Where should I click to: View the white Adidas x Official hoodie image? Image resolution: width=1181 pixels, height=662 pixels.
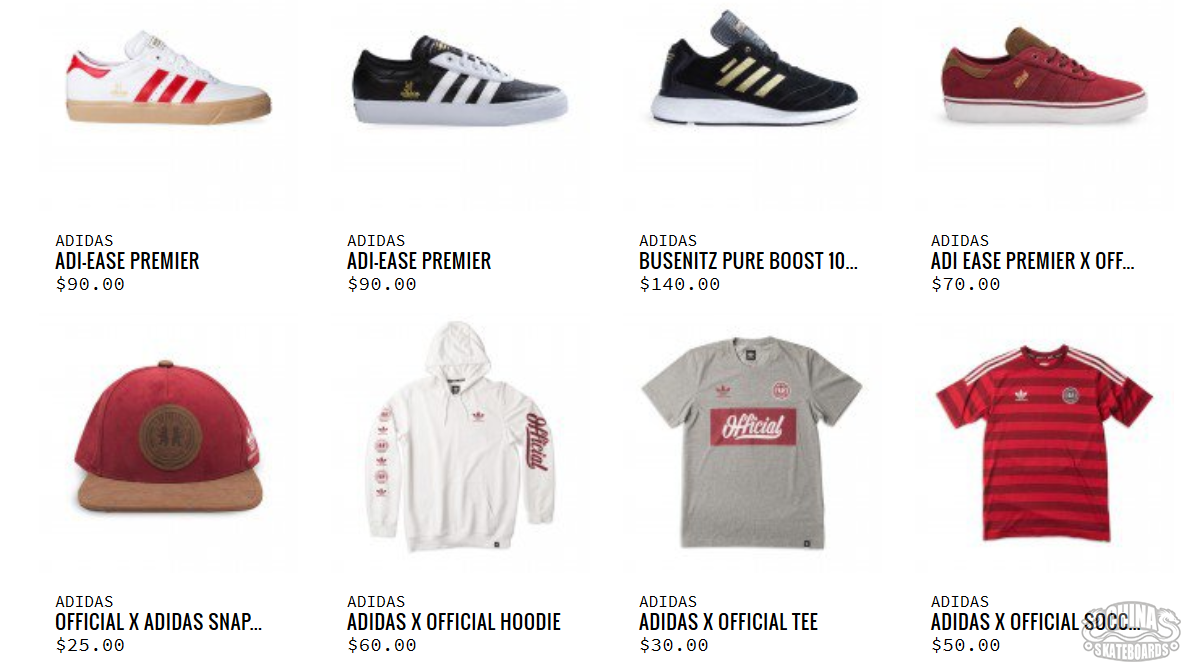tap(461, 436)
